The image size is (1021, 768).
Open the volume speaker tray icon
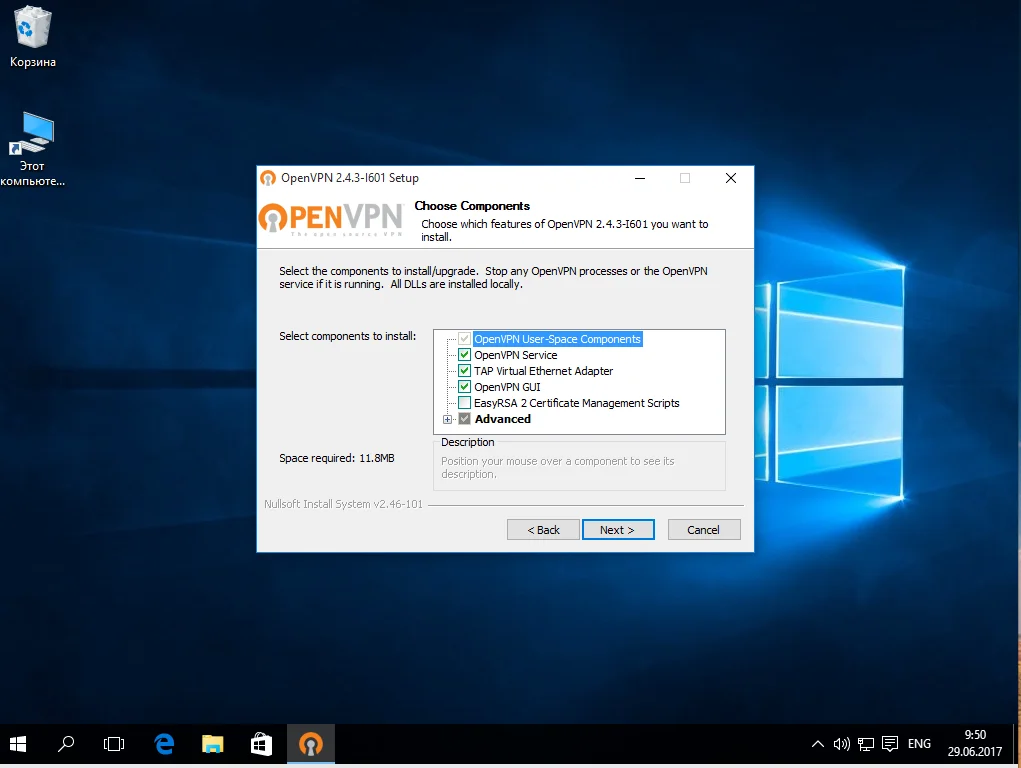click(841, 744)
